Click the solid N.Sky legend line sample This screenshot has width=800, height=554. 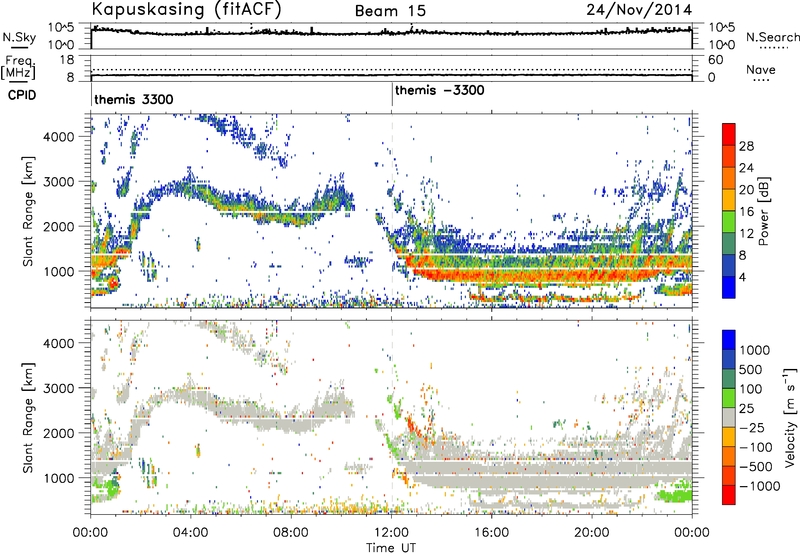[19, 47]
